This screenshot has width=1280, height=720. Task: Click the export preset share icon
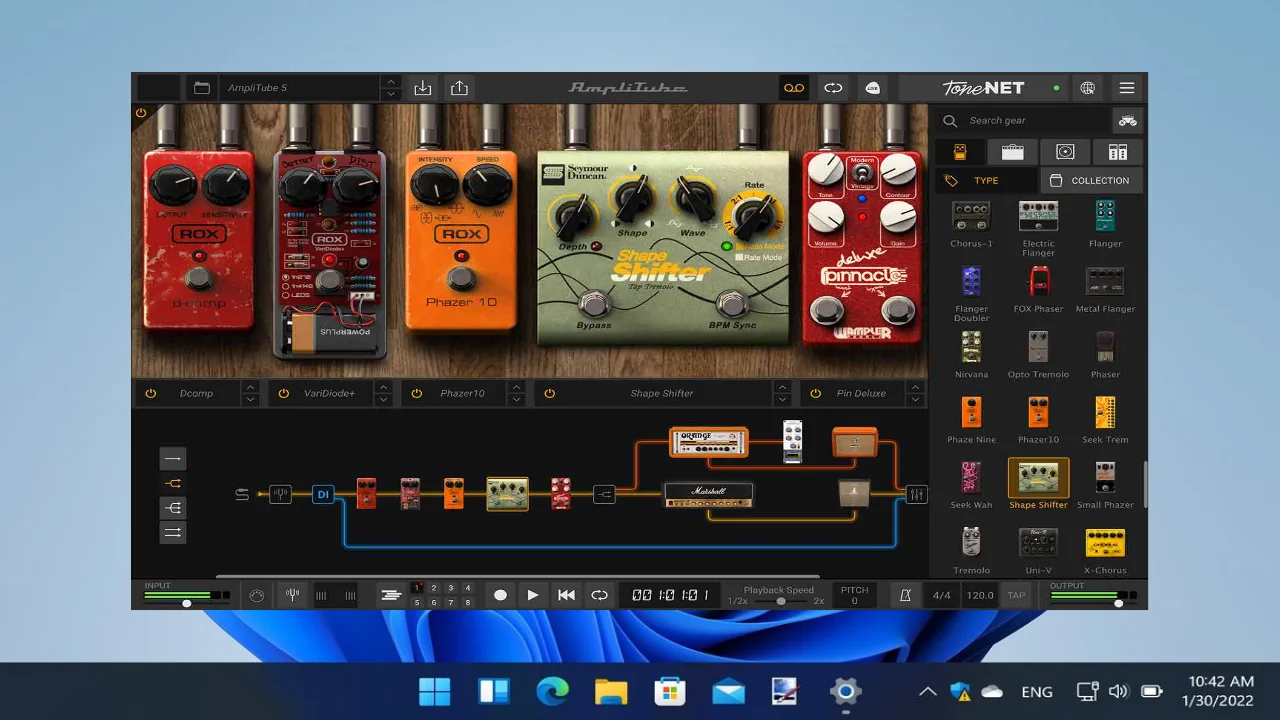coord(459,88)
